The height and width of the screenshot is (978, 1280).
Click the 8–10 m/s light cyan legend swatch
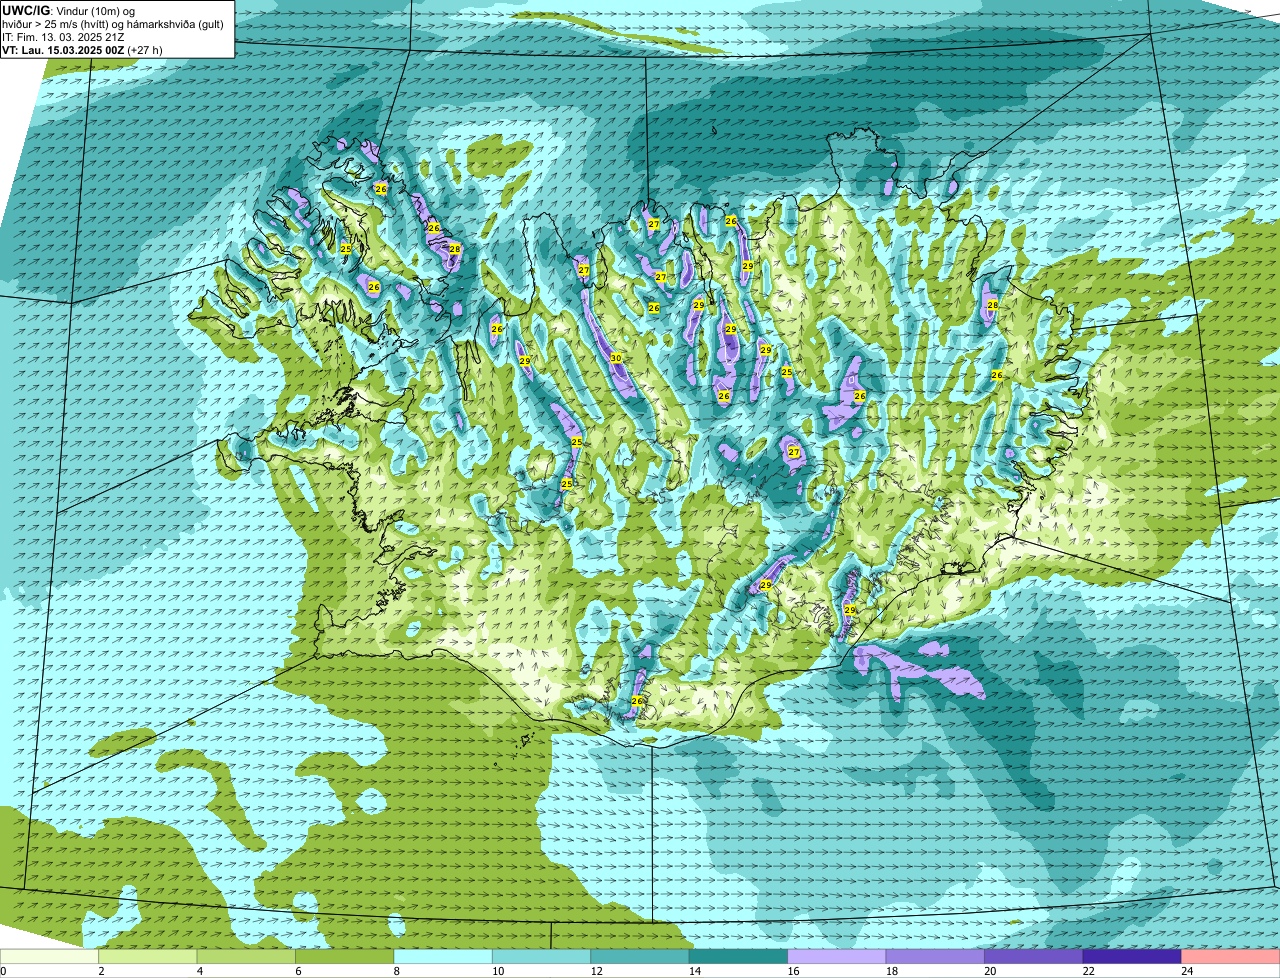(443, 956)
